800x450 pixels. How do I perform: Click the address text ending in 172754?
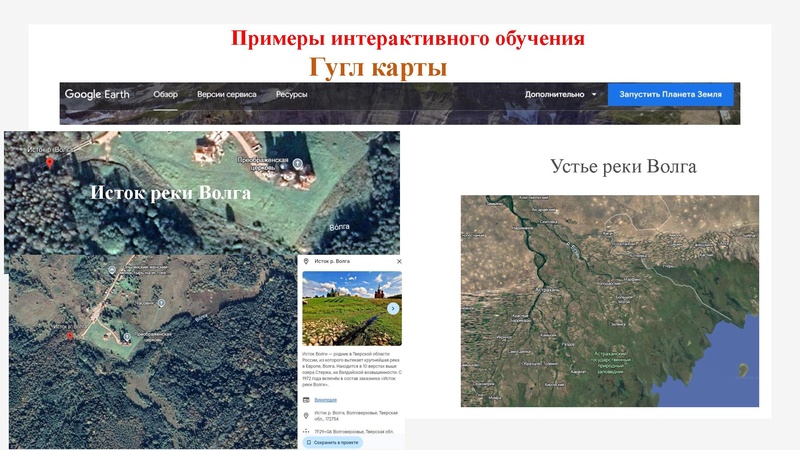[356, 416]
